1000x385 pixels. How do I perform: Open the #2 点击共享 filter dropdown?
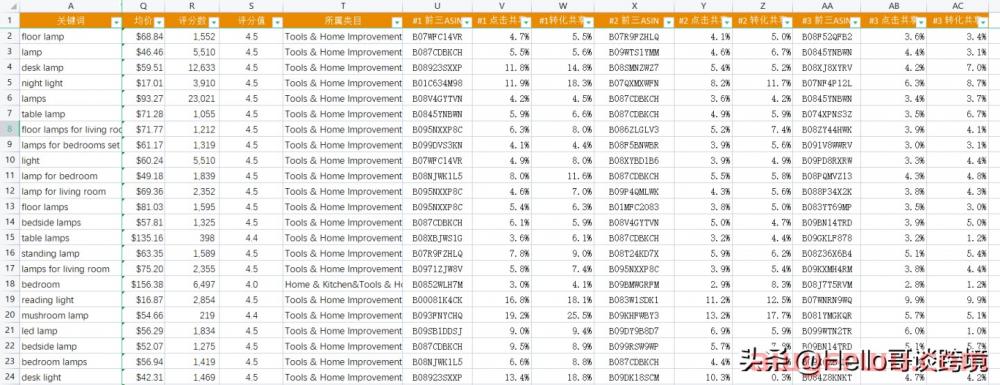click(727, 22)
